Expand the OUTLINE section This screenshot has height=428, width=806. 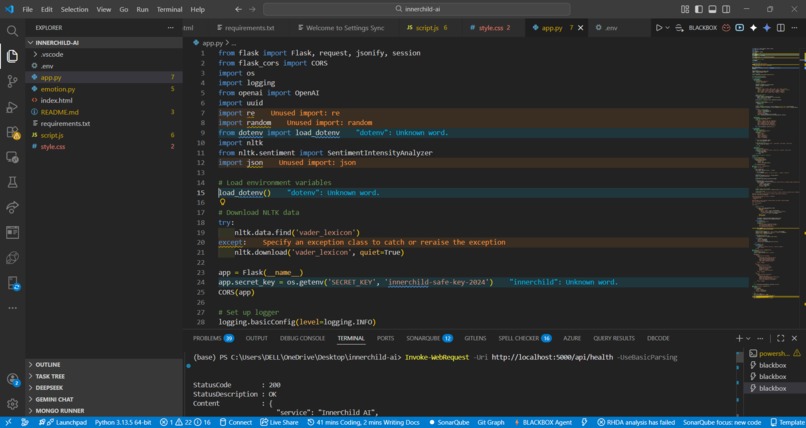pyautogui.click(x=48, y=365)
